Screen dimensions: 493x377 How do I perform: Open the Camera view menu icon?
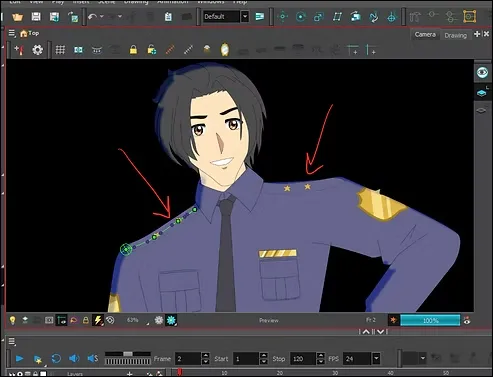click(12, 33)
